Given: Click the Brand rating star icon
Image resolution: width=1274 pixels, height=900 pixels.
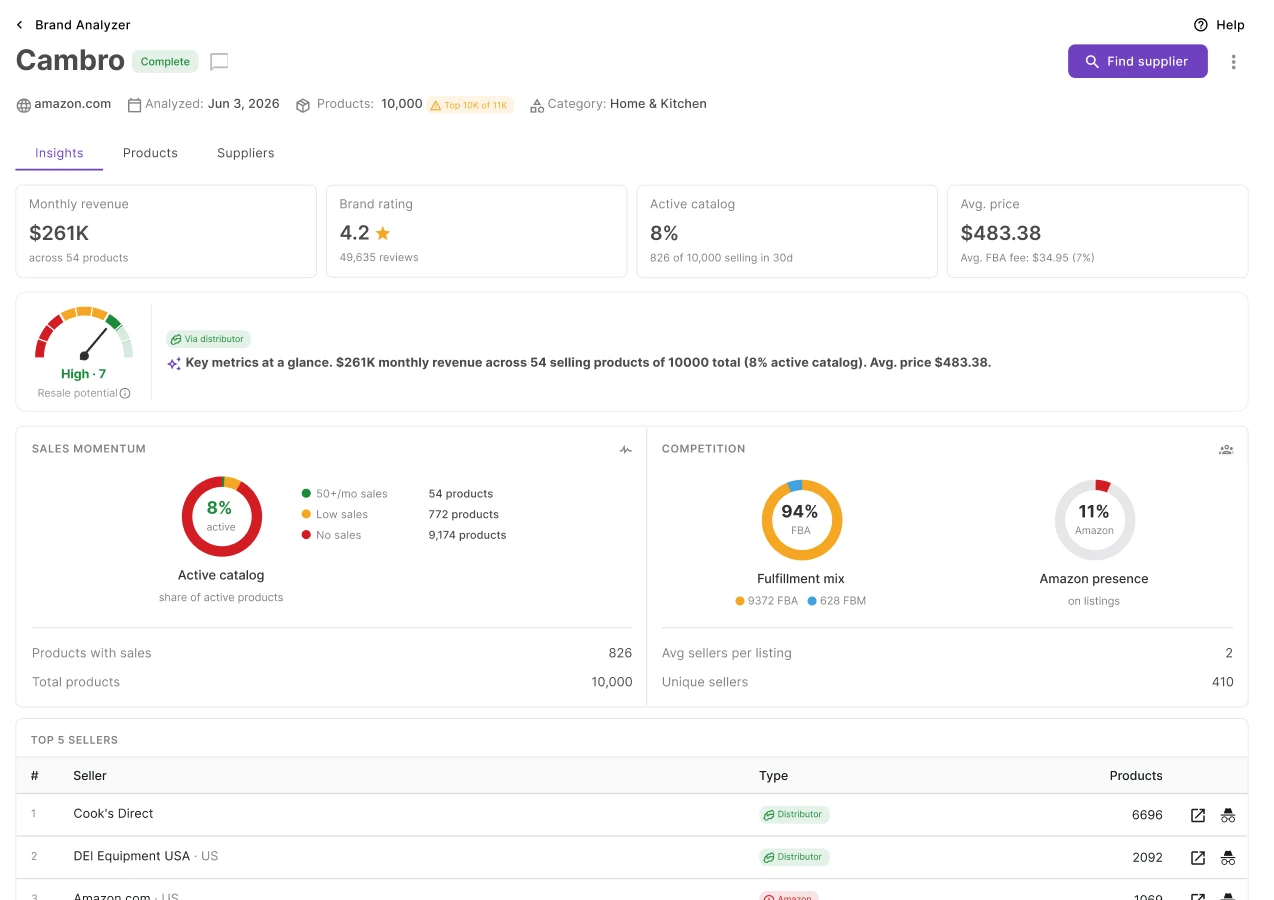Looking at the screenshot, I should click(x=382, y=233).
